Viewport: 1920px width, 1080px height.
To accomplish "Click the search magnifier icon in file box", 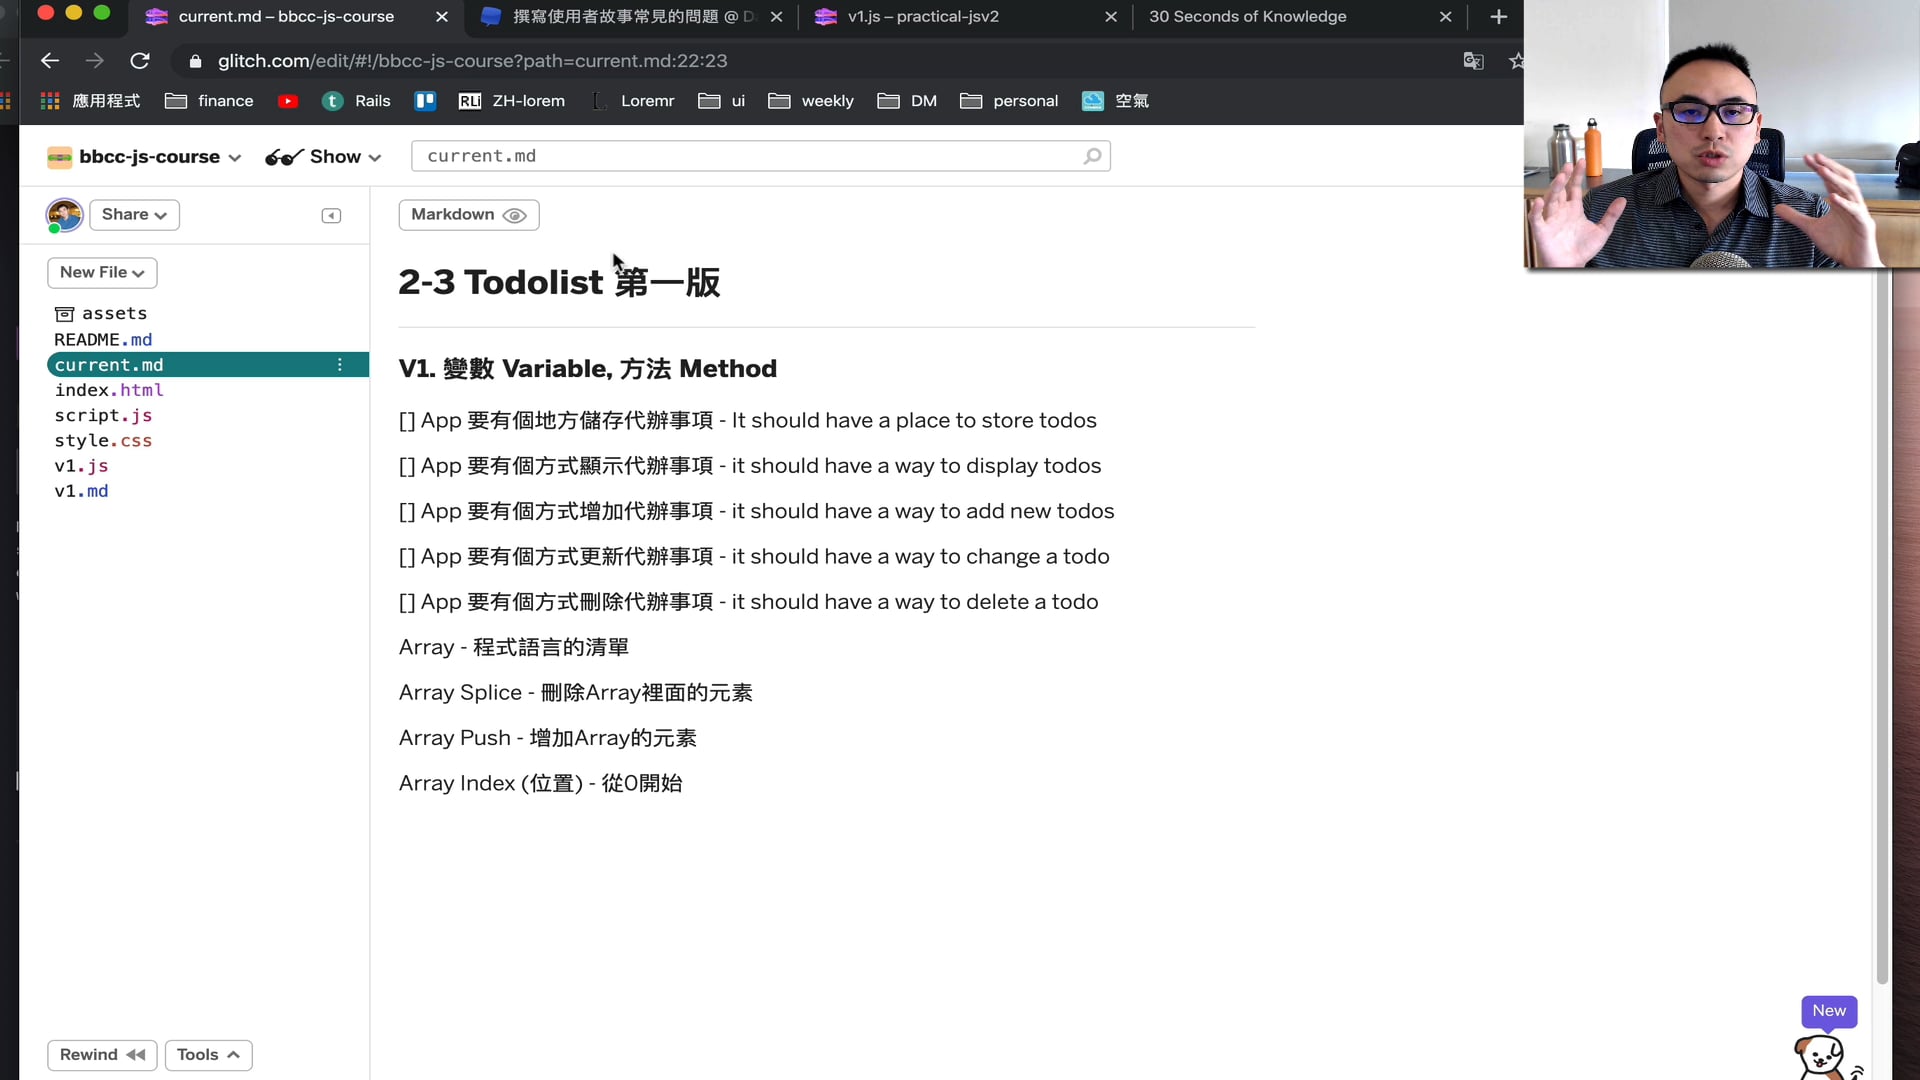I will click(x=1092, y=156).
